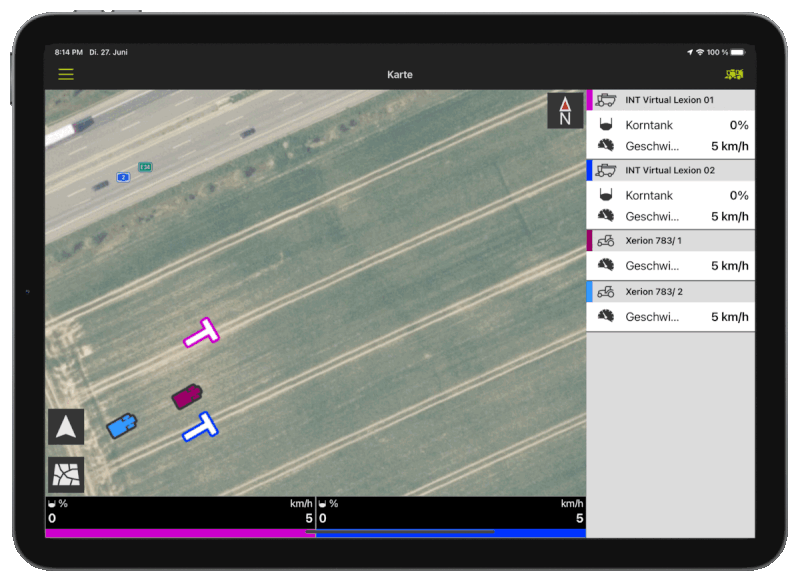
Task: Select the yellow harvester icon in top right
Action: click(734, 74)
